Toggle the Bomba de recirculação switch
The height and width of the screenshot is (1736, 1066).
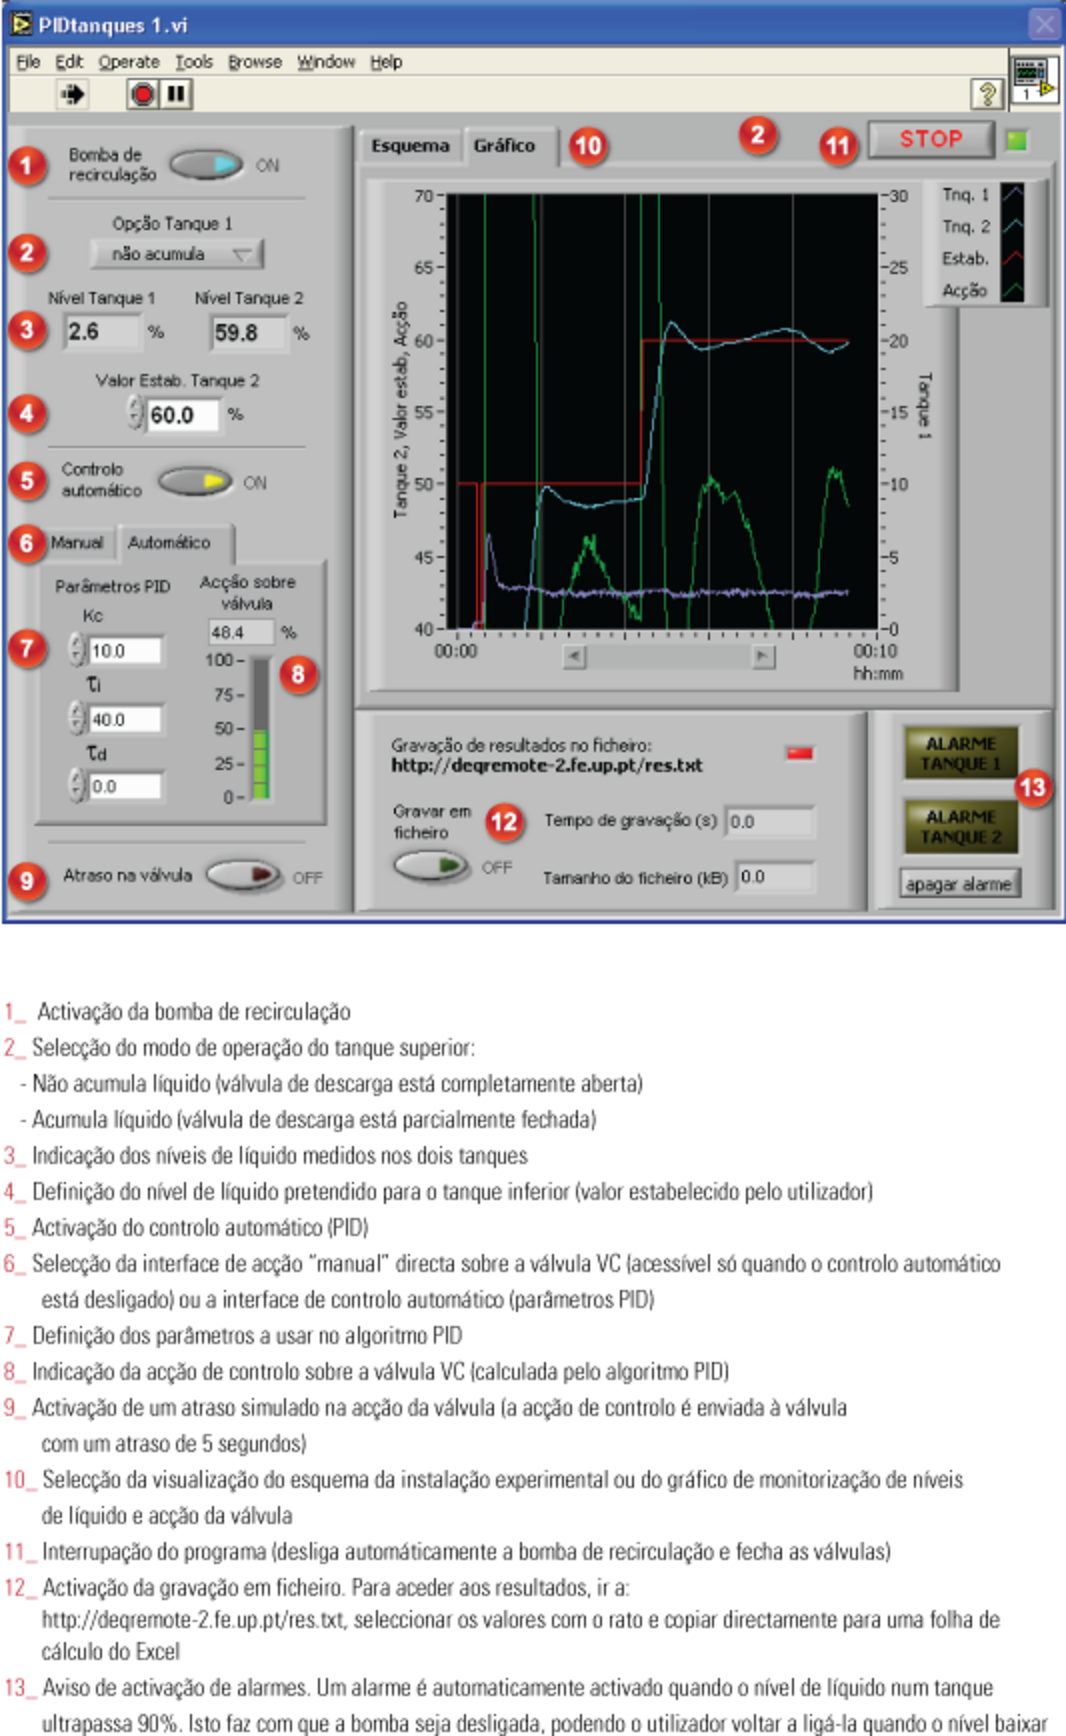[x=206, y=165]
